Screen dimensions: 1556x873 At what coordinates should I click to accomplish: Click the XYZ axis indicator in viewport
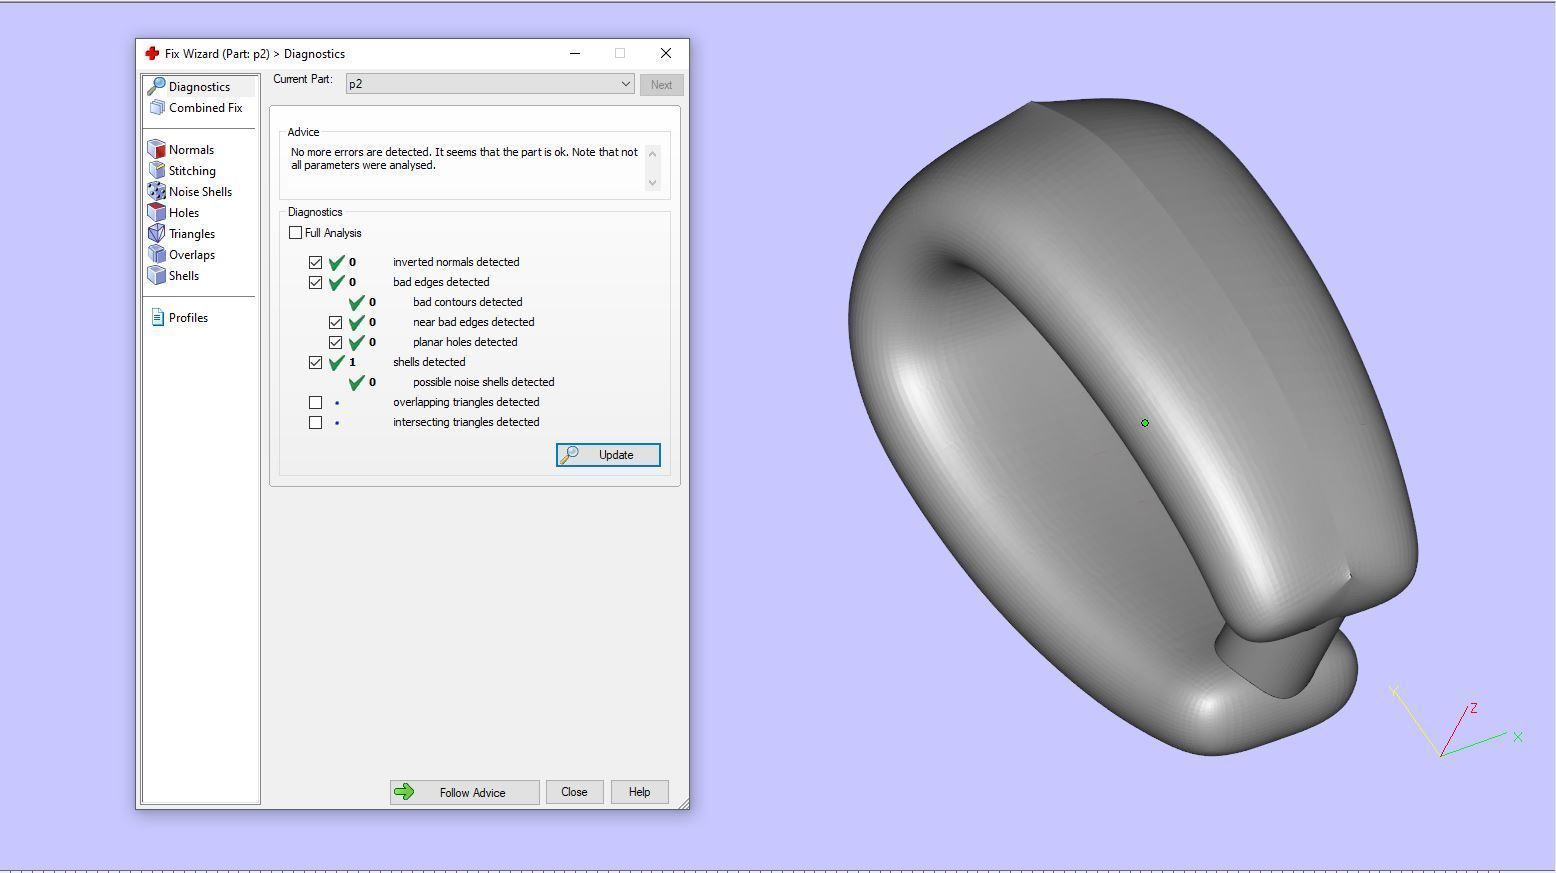tap(1456, 721)
